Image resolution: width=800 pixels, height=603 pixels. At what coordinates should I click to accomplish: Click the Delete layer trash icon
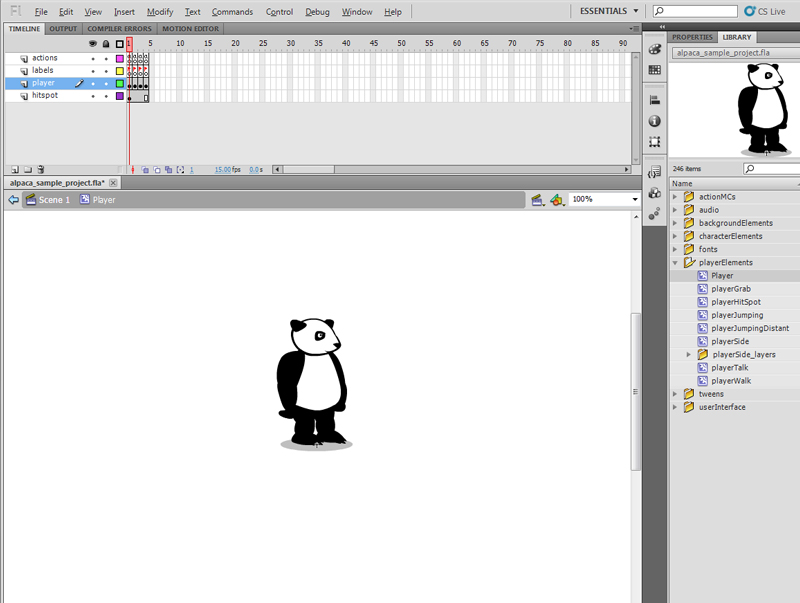point(42,170)
